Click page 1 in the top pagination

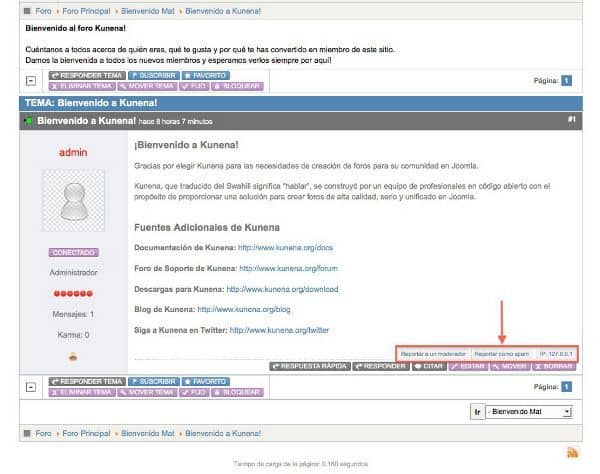pos(566,81)
